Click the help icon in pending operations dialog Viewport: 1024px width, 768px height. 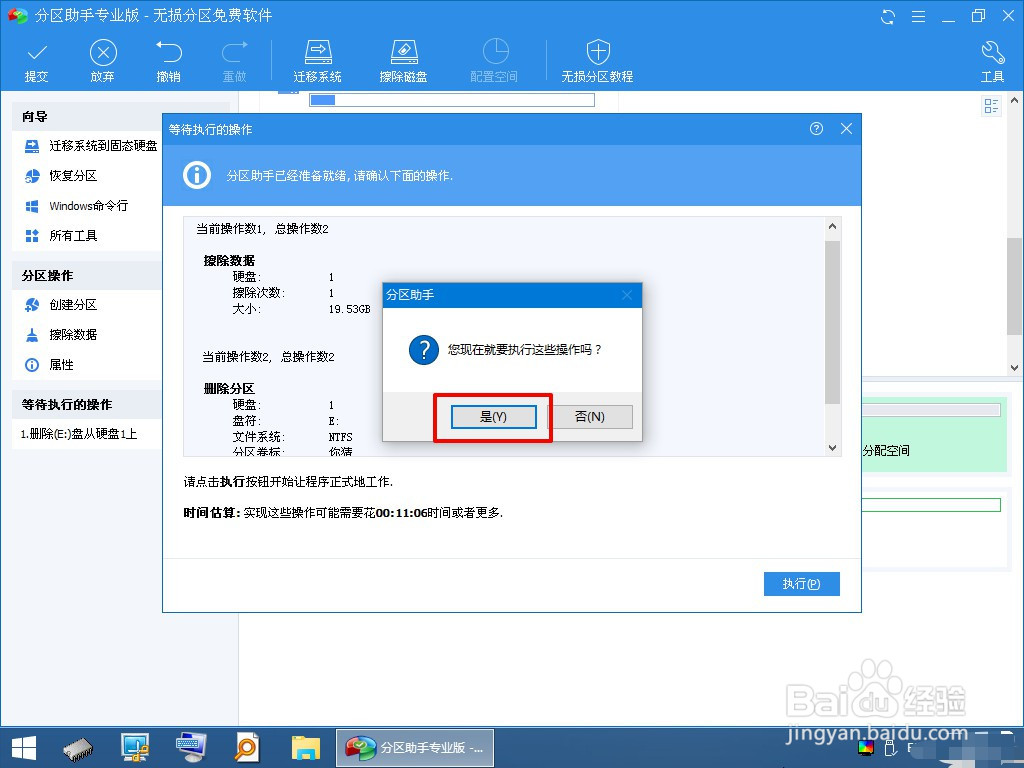tap(816, 129)
